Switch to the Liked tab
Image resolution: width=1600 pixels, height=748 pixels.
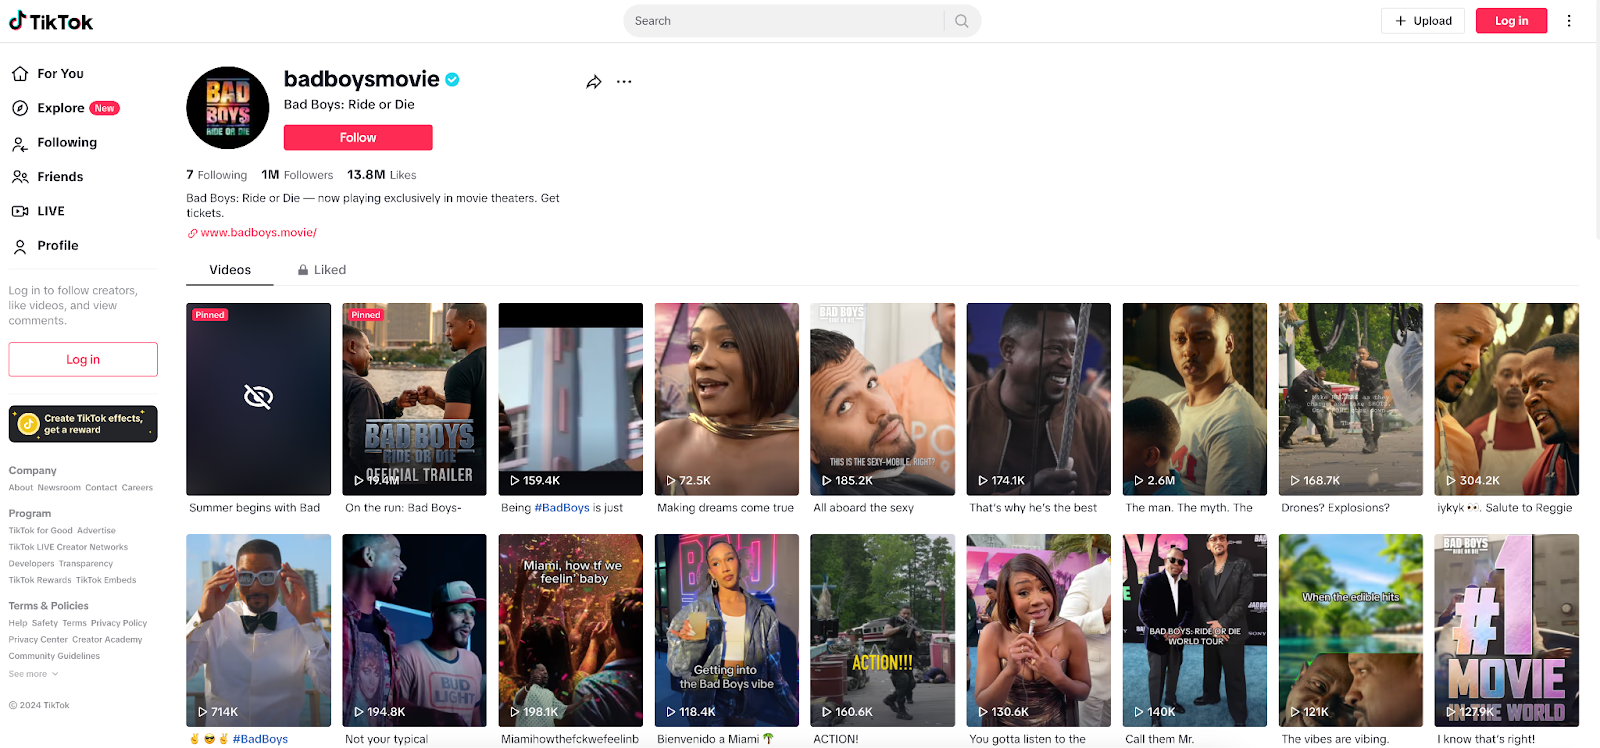[x=322, y=270]
